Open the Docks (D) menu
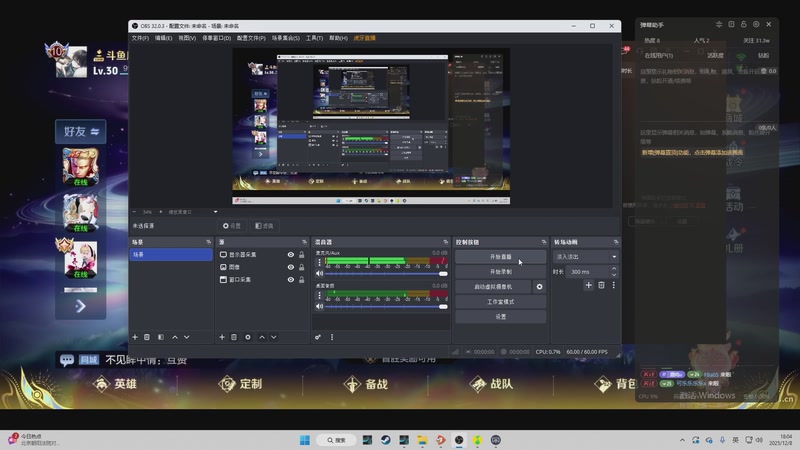Image resolution: width=800 pixels, height=450 pixels. [x=216, y=38]
